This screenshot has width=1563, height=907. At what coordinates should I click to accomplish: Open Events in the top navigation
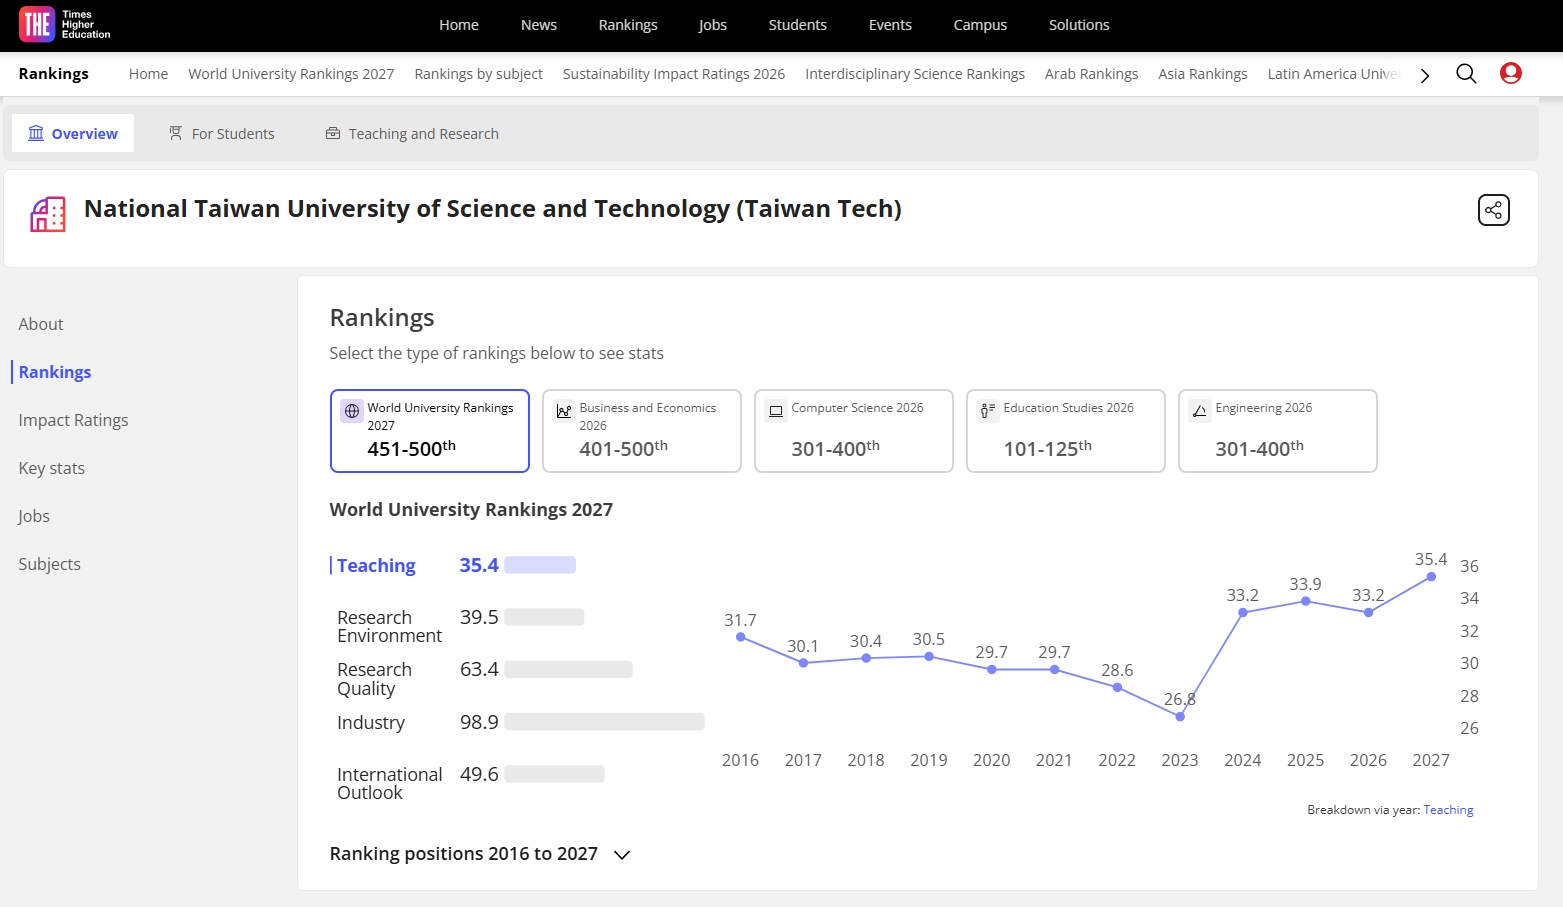click(890, 25)
